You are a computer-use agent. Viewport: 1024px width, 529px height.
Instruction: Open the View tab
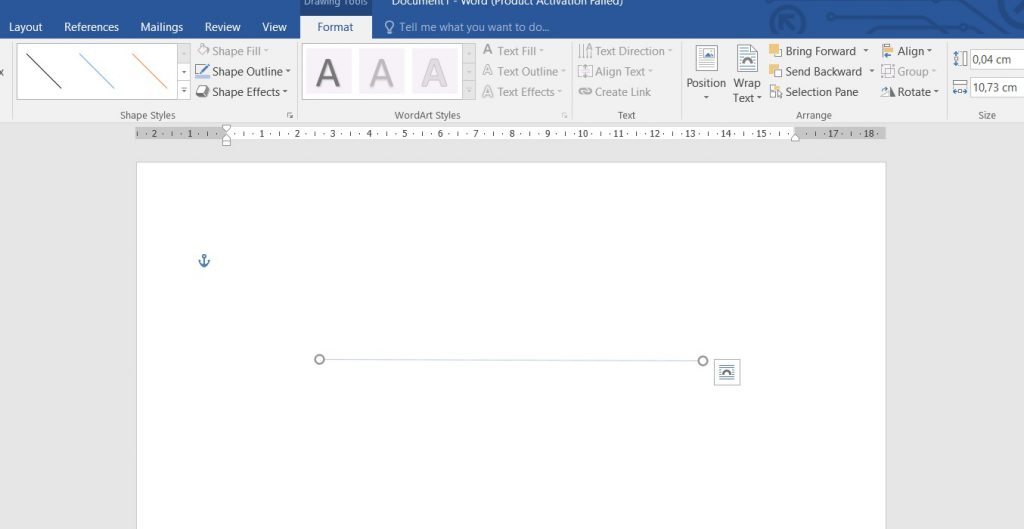[274, 27]
